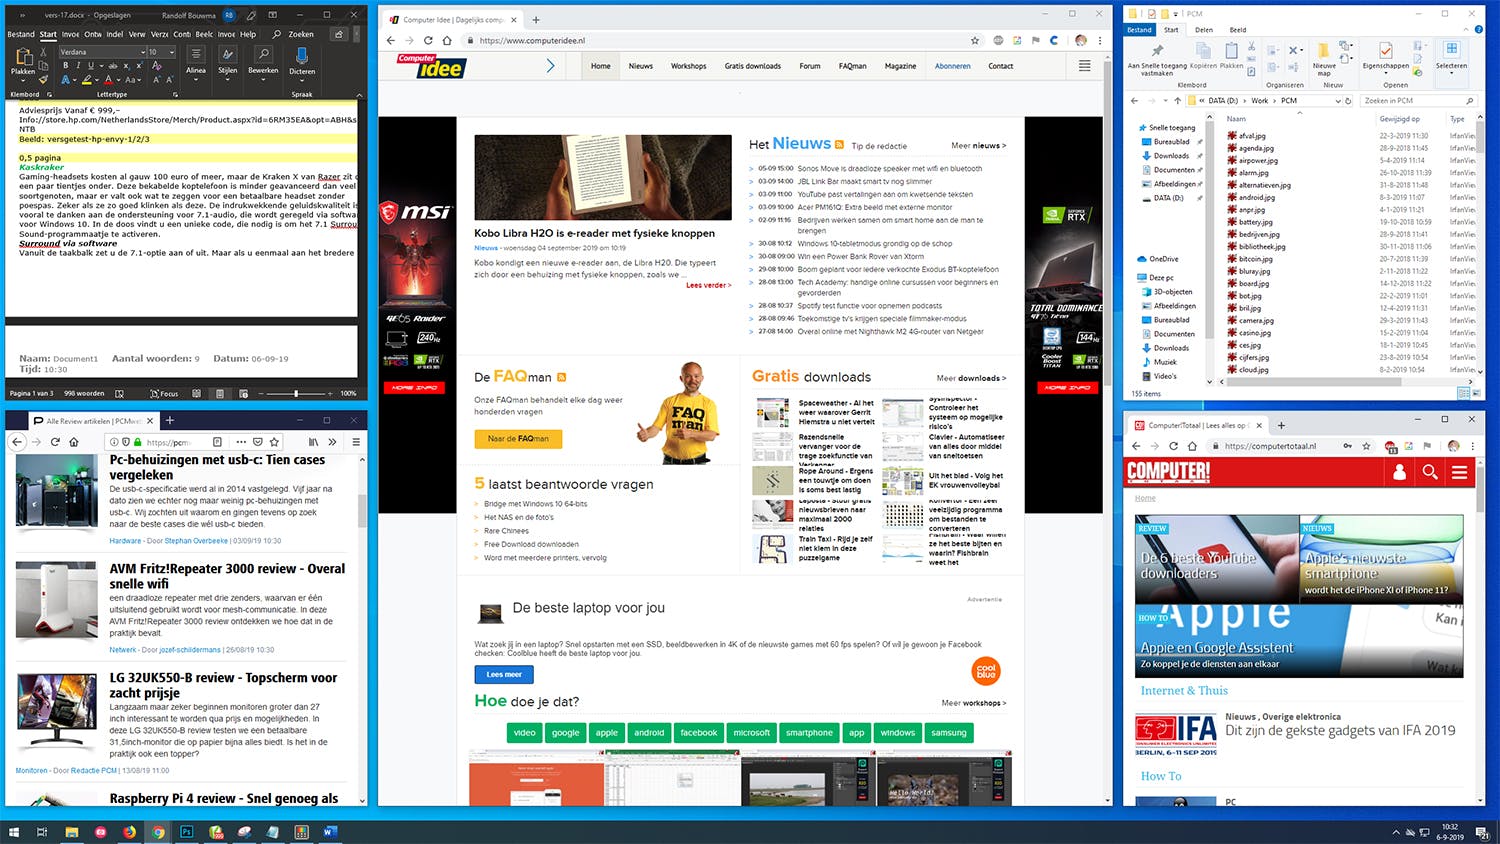
Task: Open the font size 10 dropdown in Word
Action: pos(171,52)
